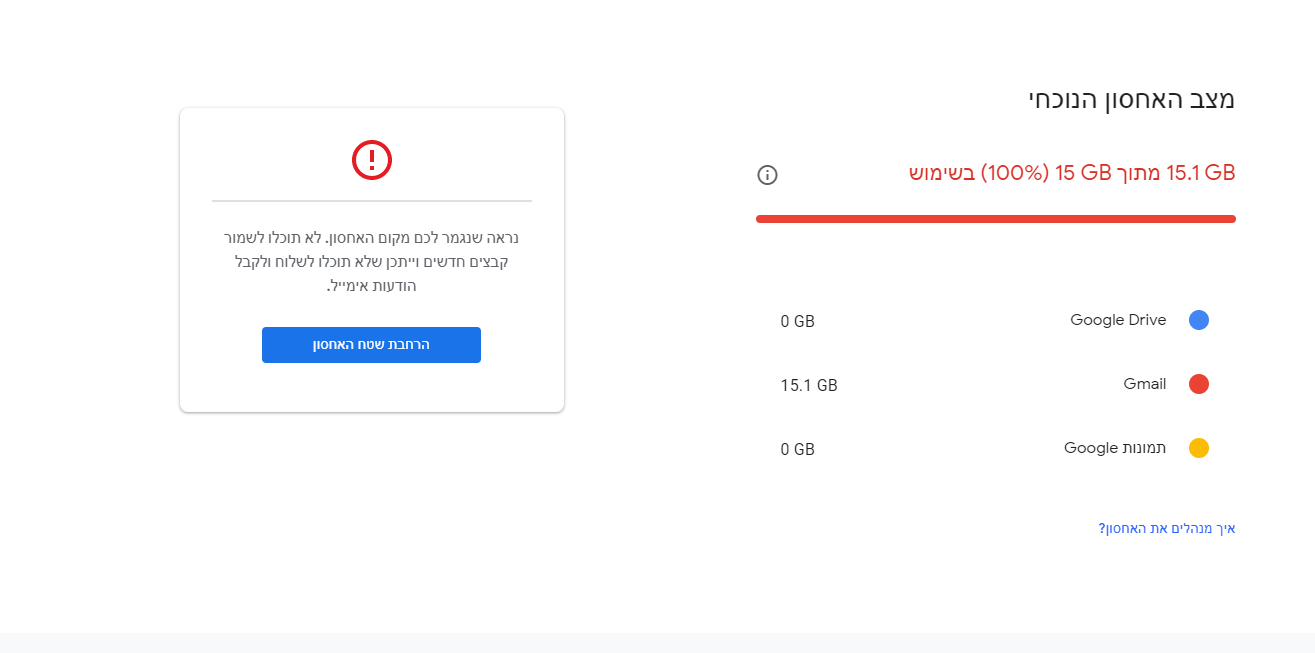Image resolution: width=1315 pixels, height=653 pixels.
Task: Click empty space below the warning card button
Action: [x=372, y=388]
